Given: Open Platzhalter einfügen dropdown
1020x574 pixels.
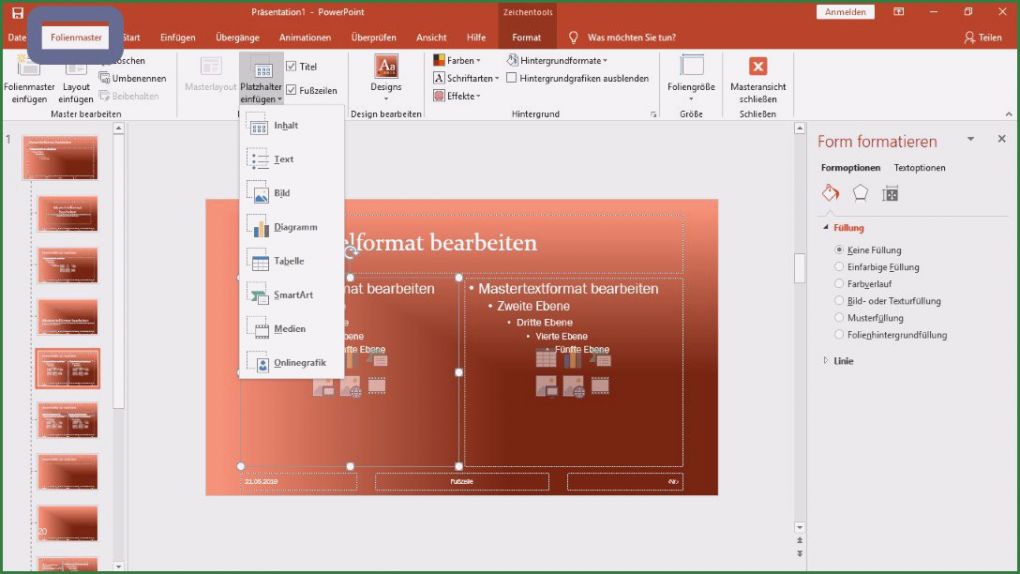Looking at the screenshot, I should click(261, 79).
